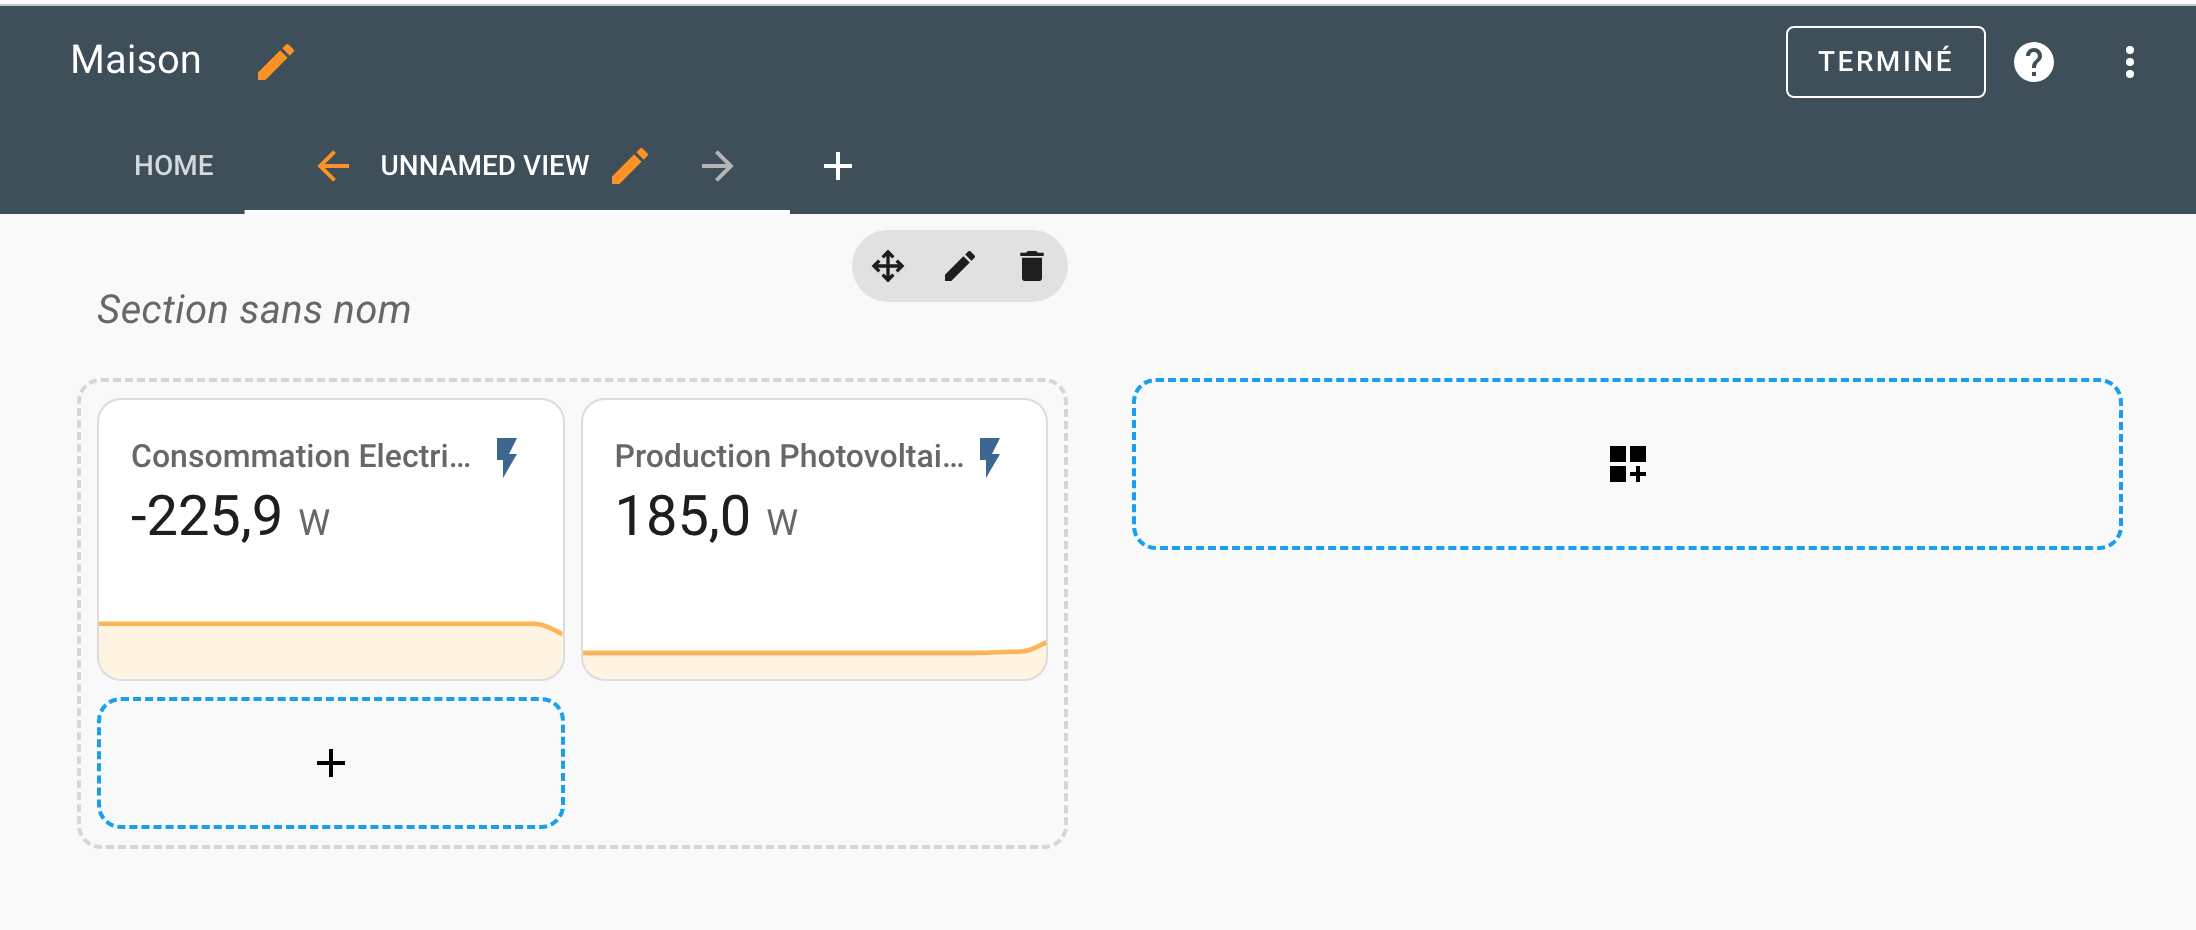Screen dimensions: 2196x930
Task: Add a card with the plus placeholder
Action: [x=331, y=763]
